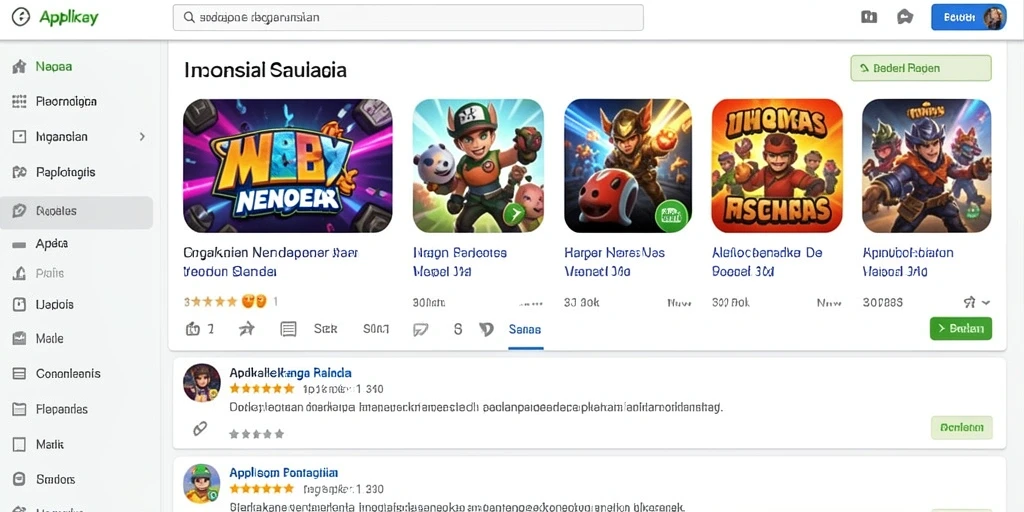Open the Uhomas Aschaas game thumbnail
Viewport: 1024px width, 512px height.
click(777, 166)
